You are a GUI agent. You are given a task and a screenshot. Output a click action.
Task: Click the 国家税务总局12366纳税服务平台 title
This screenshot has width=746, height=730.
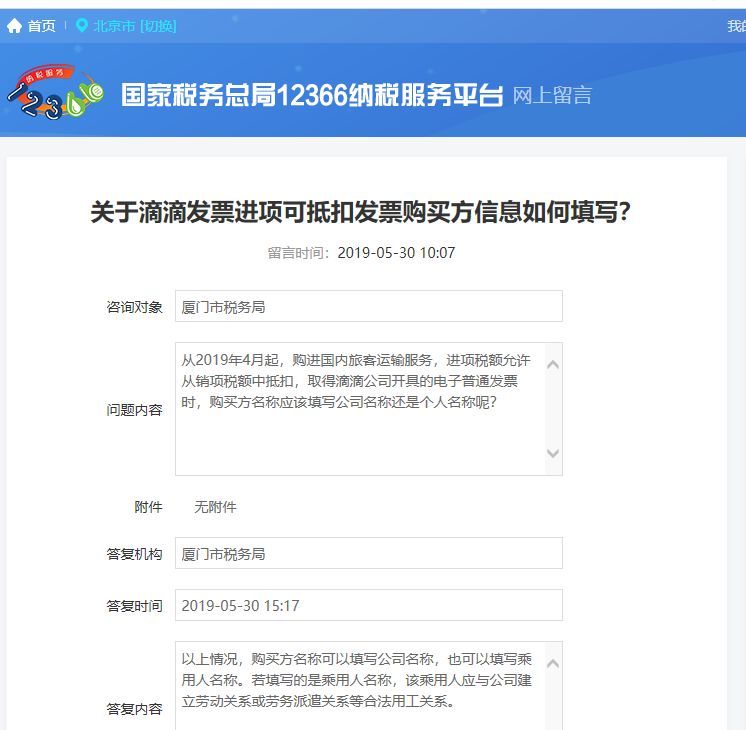[312, 95]
